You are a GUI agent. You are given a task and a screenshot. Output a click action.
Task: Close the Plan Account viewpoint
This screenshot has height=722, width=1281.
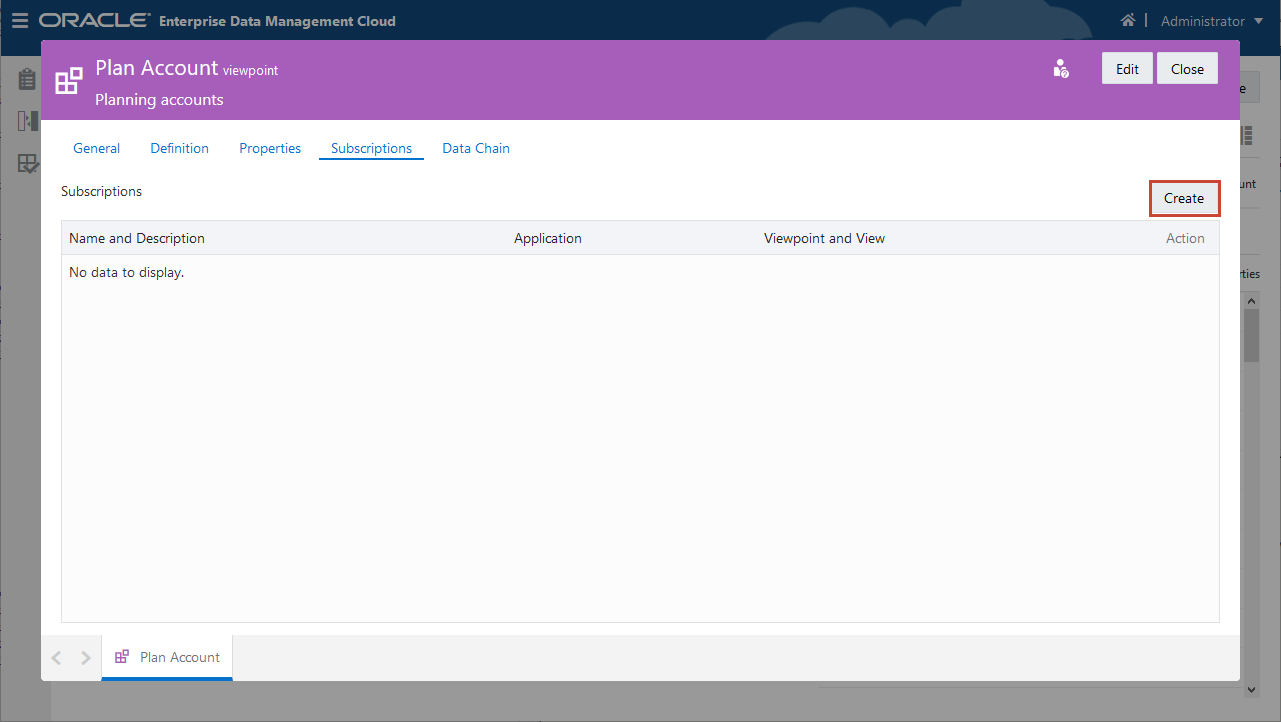pyautogui.click(x=1187, y=68)
